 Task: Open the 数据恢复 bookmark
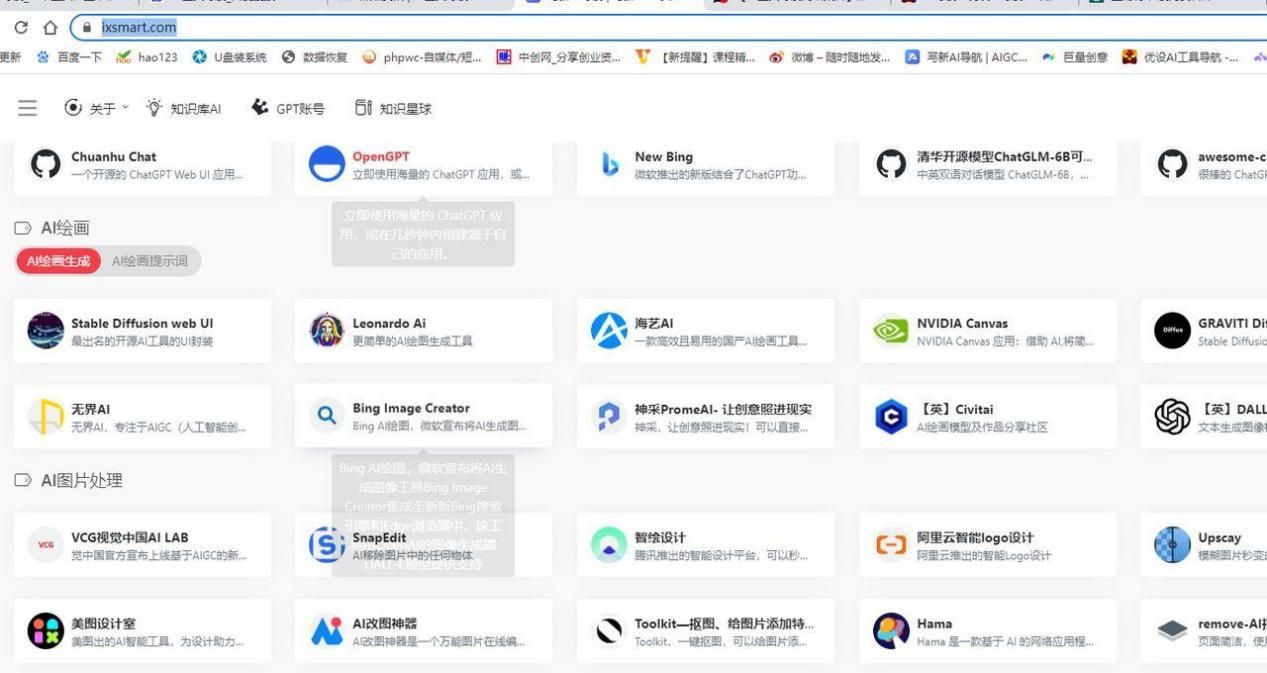pyautogui.click(x=315, y=57)
